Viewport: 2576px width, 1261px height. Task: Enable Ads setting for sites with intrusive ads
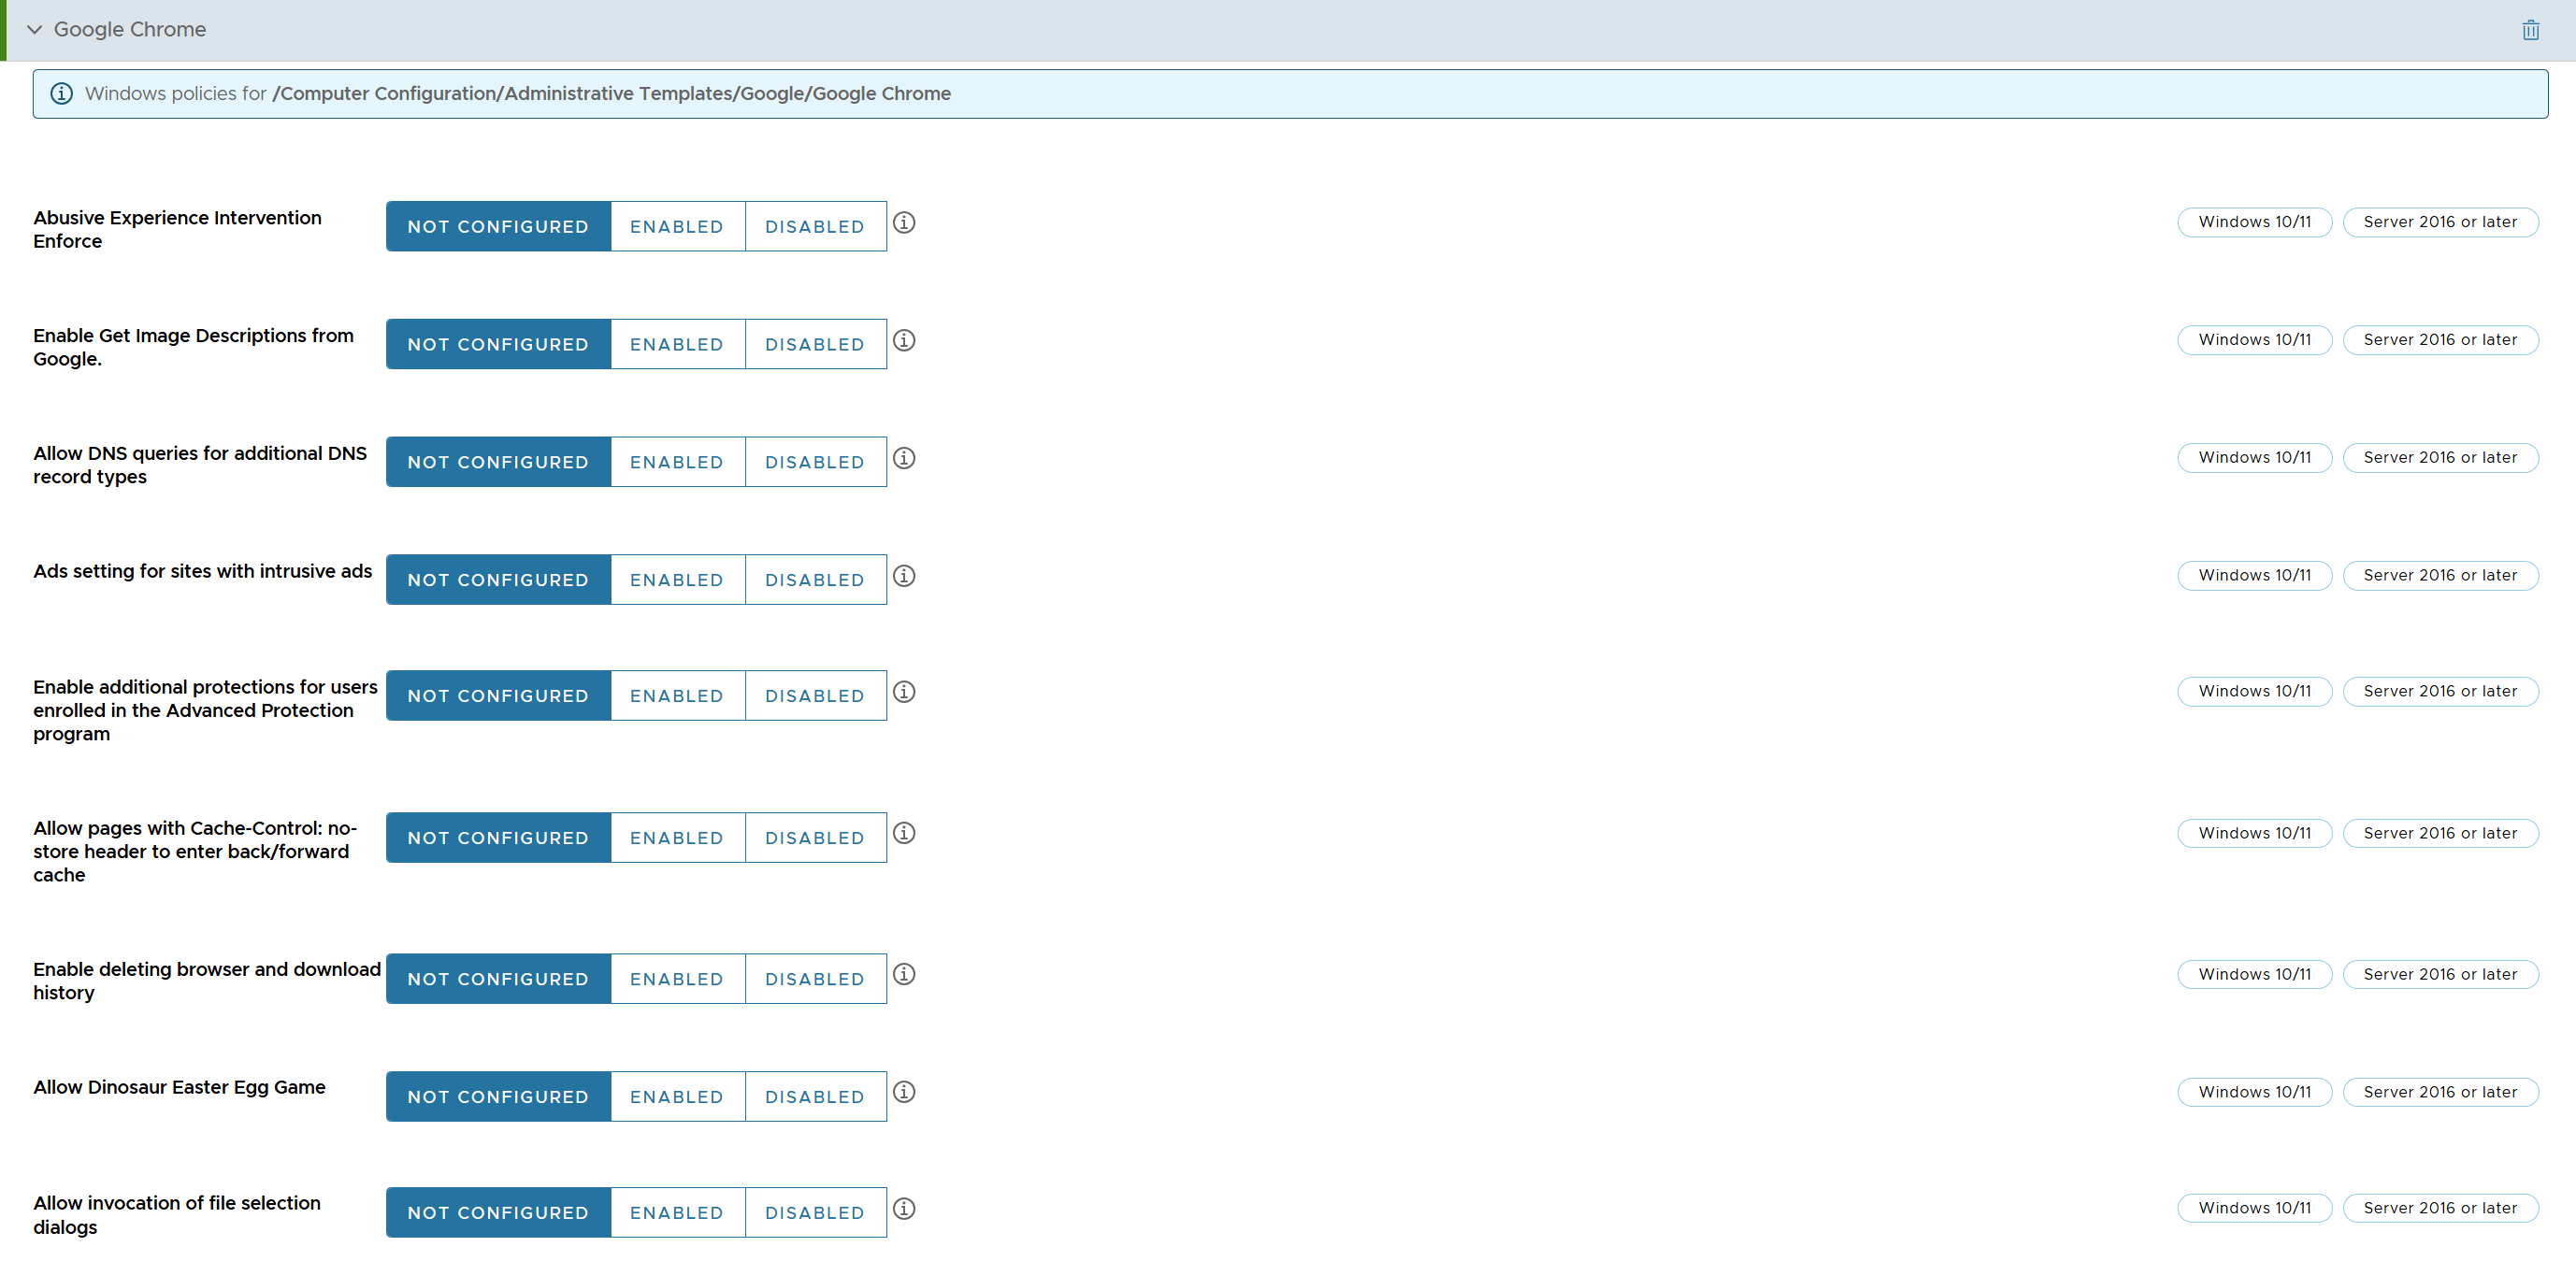(677, 581)
